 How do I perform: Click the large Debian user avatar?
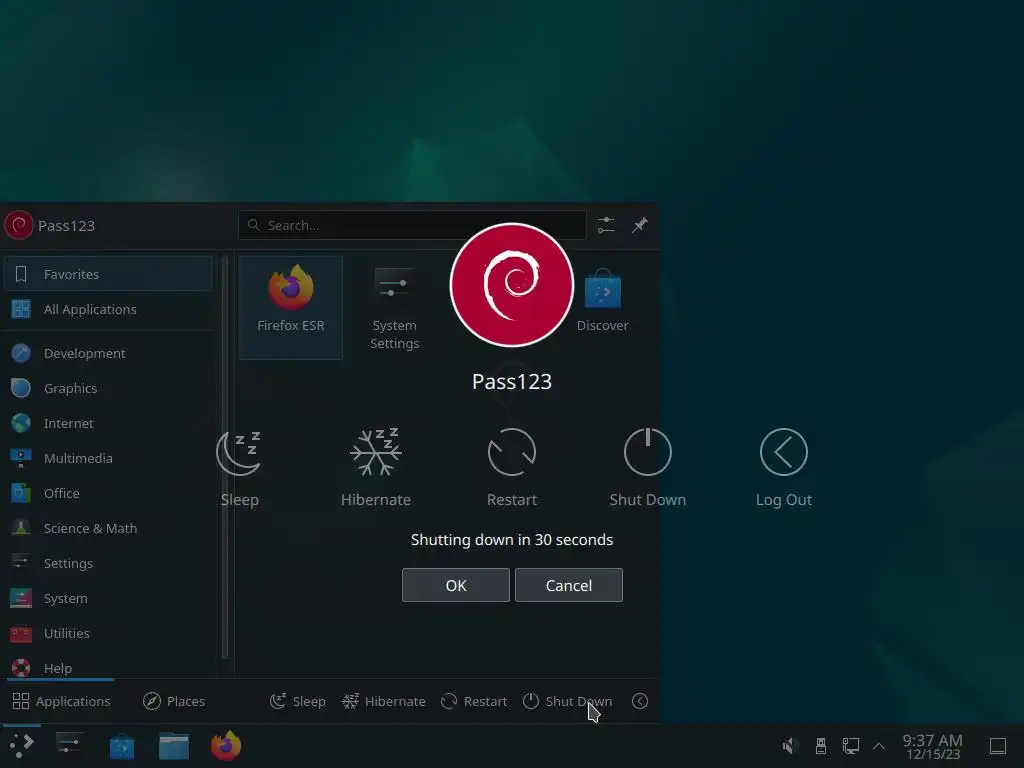(x=512, y=285)
